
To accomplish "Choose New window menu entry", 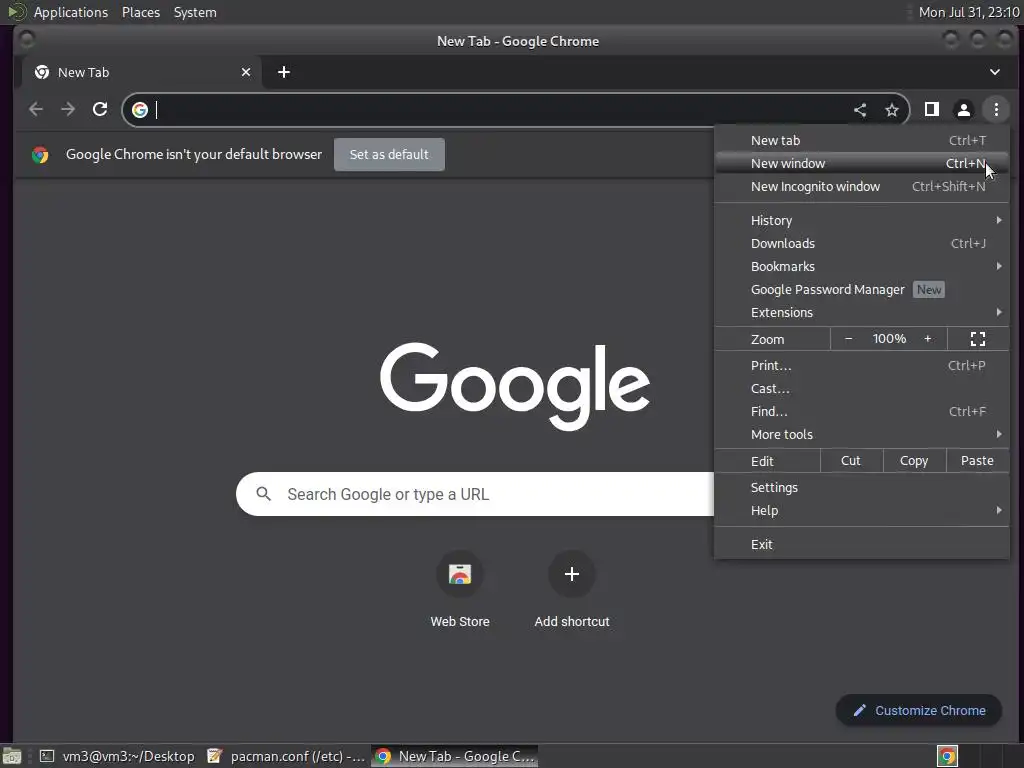I will tap(862, 163).
